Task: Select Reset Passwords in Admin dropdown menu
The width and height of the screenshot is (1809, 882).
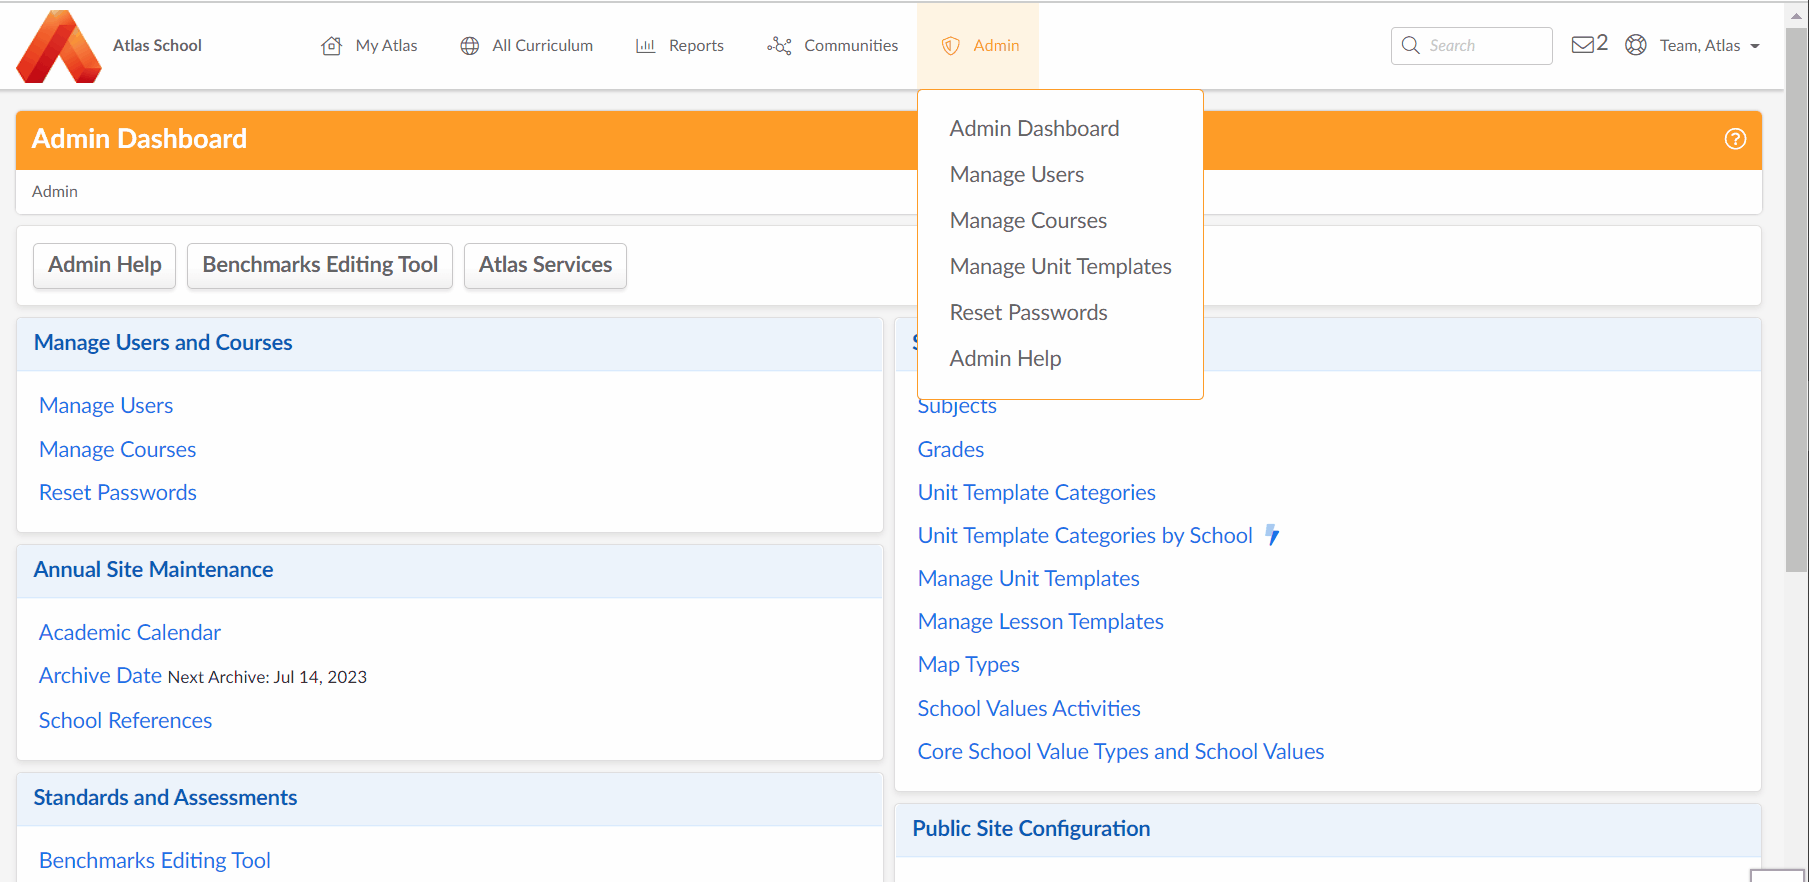Action: click(x=1028, y=312)
